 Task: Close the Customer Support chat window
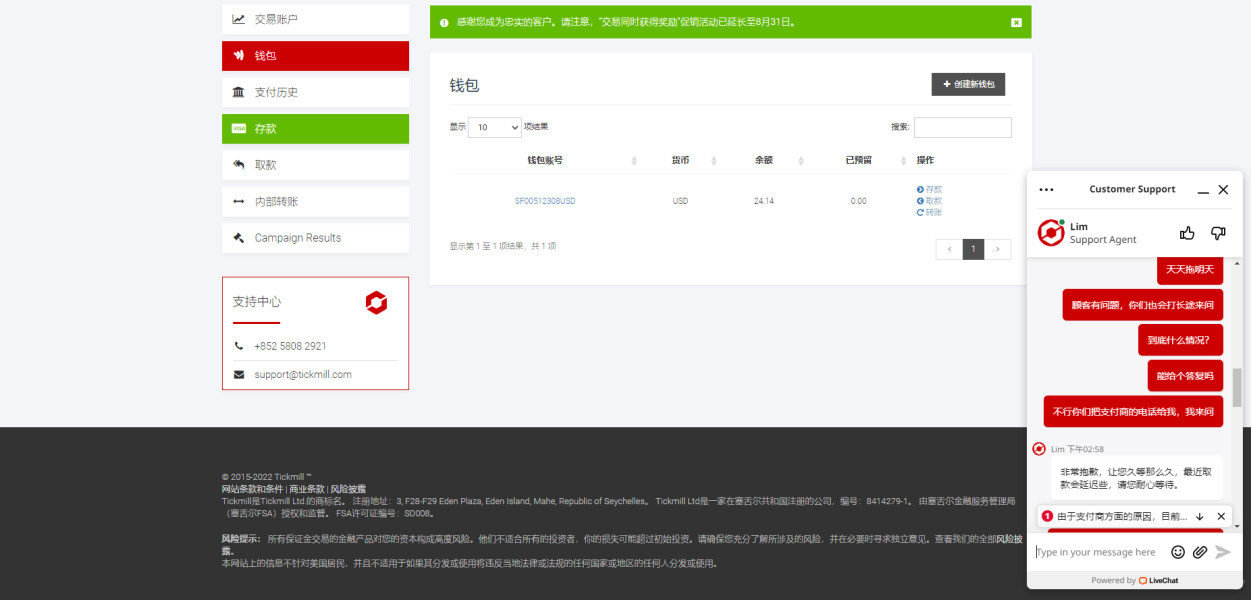pyautogui.click(x=1223, y=189)
